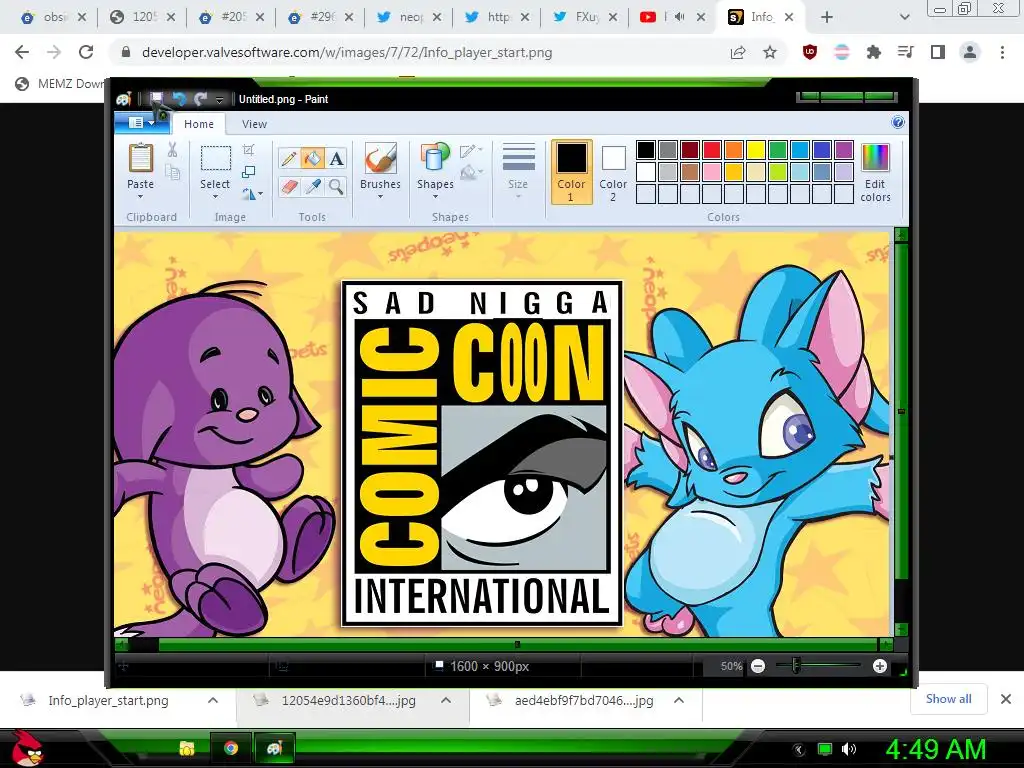Click the Select rectangle tool icon
The height and width of the screenshot is (768, 1024).
tap(216, 159)
